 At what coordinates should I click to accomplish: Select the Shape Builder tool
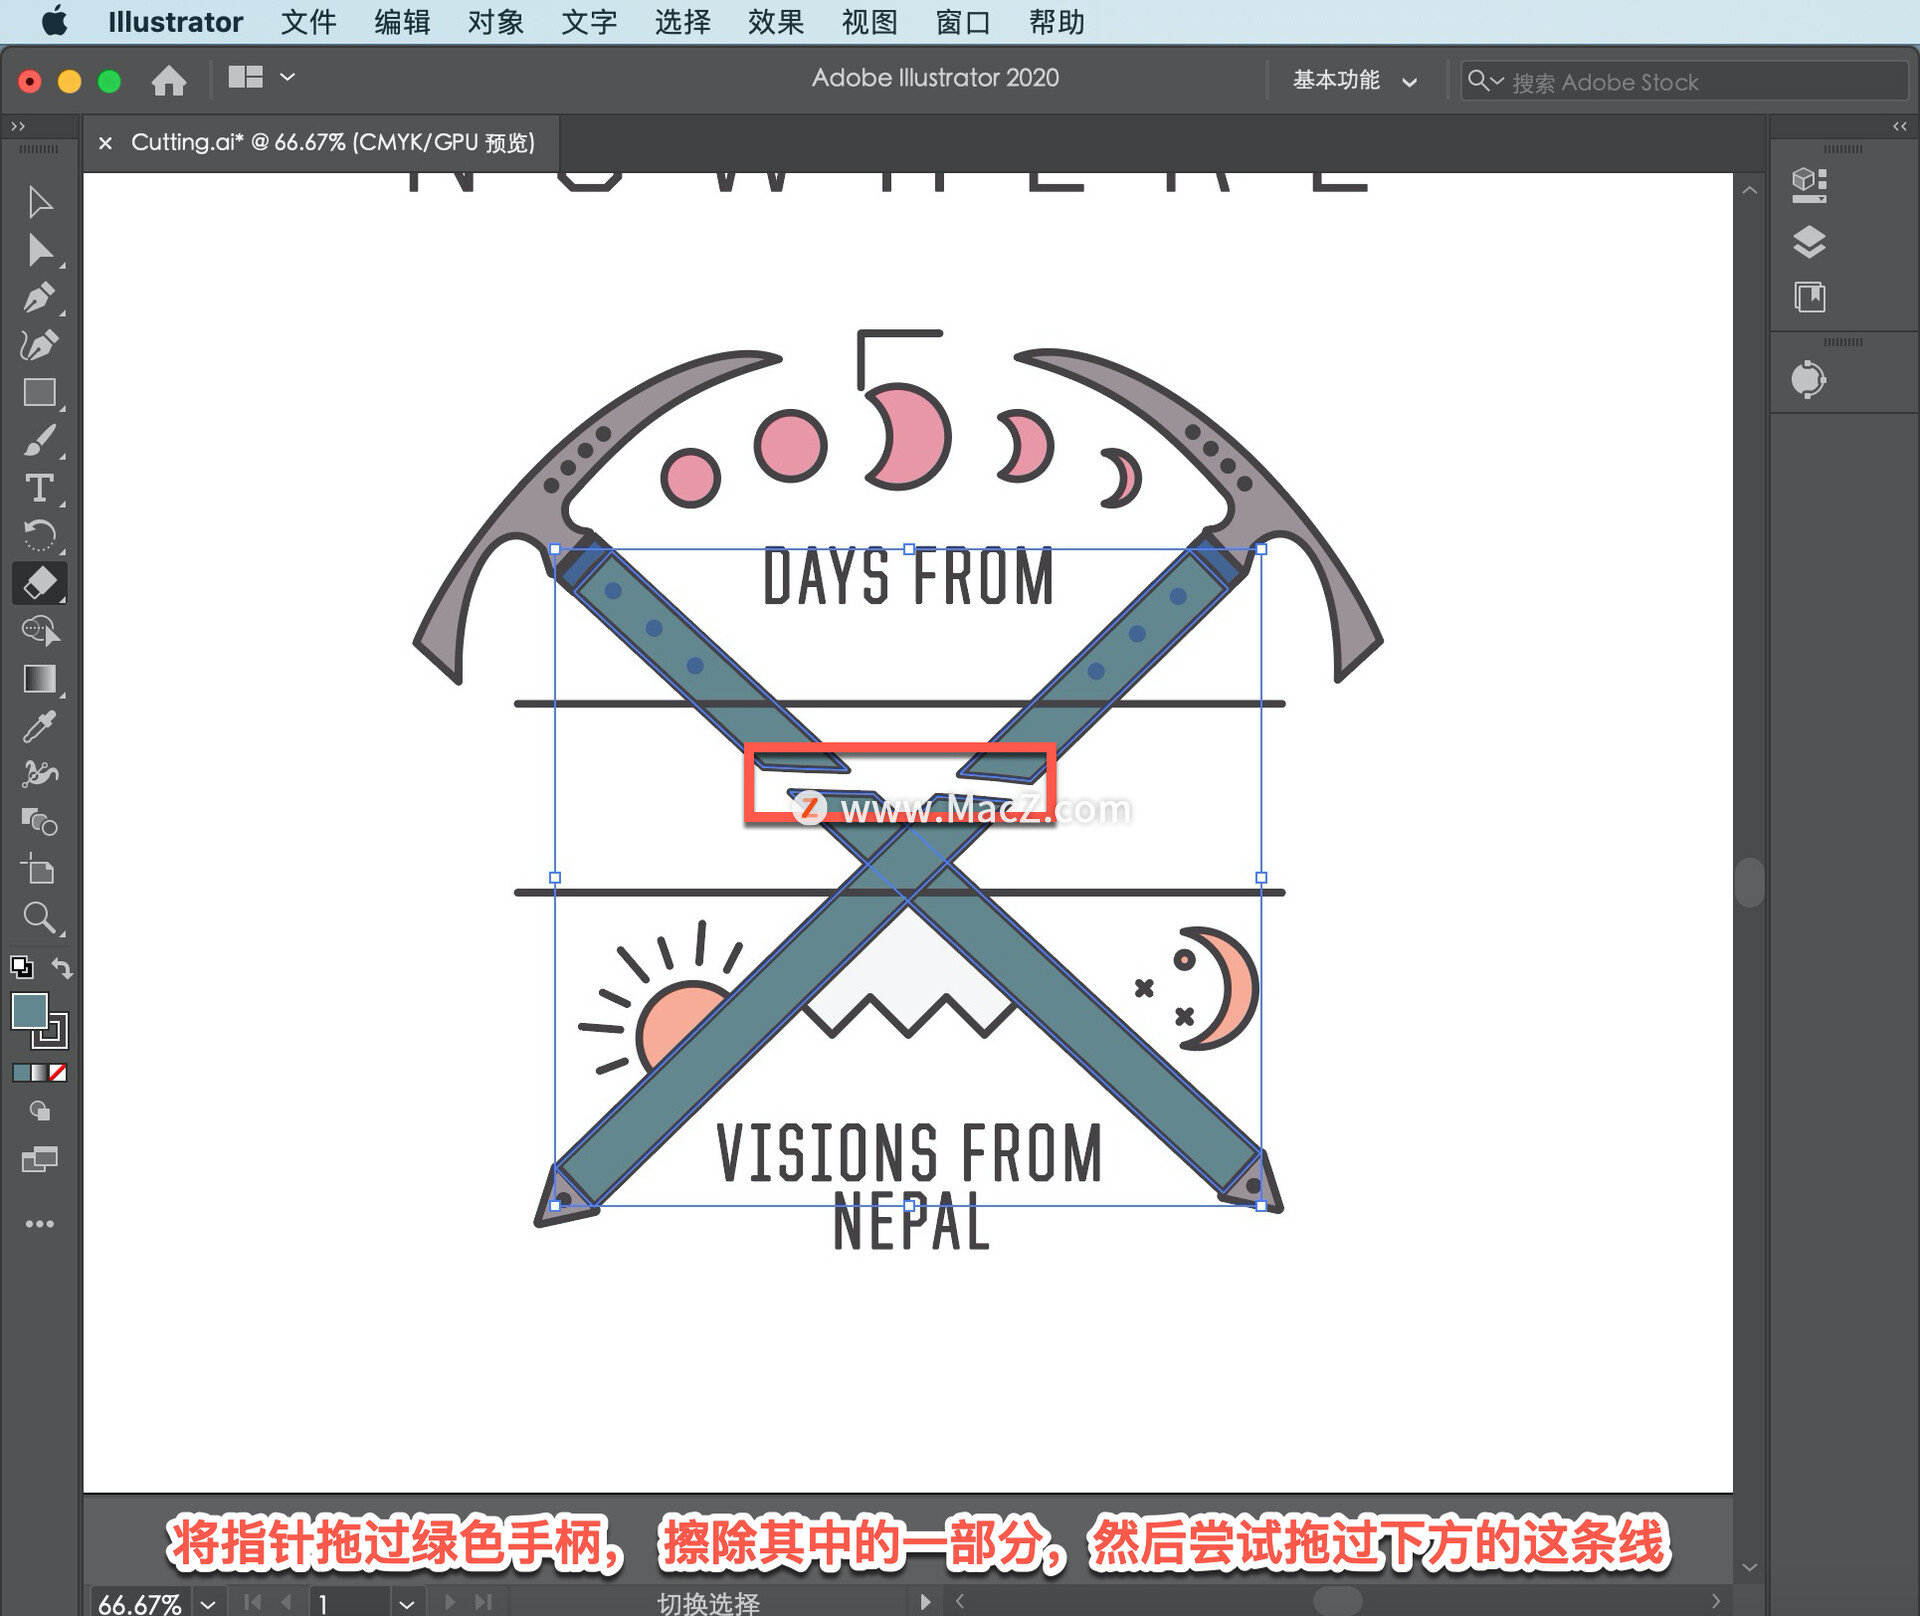click(39, 630)
